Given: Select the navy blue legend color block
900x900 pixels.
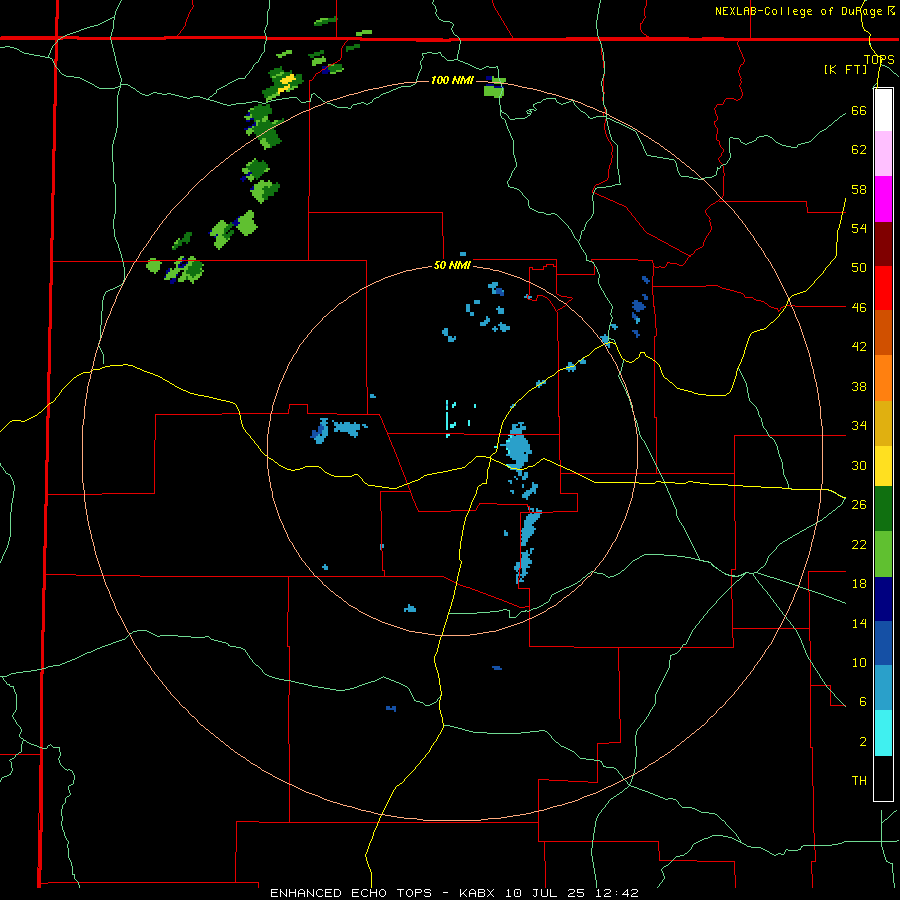Looking at the screenshot, I should (x=883, y=599).
